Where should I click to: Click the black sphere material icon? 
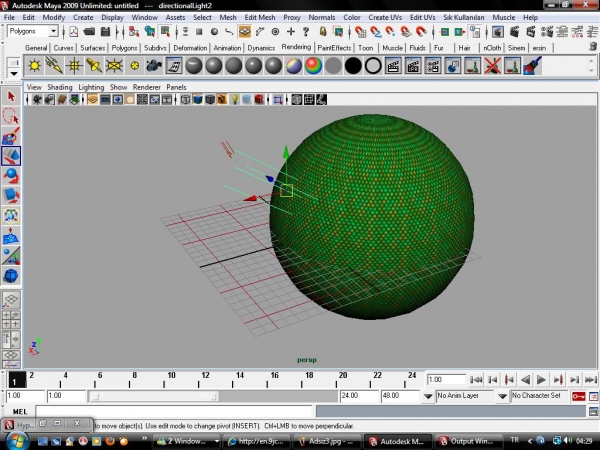point(353,65)
